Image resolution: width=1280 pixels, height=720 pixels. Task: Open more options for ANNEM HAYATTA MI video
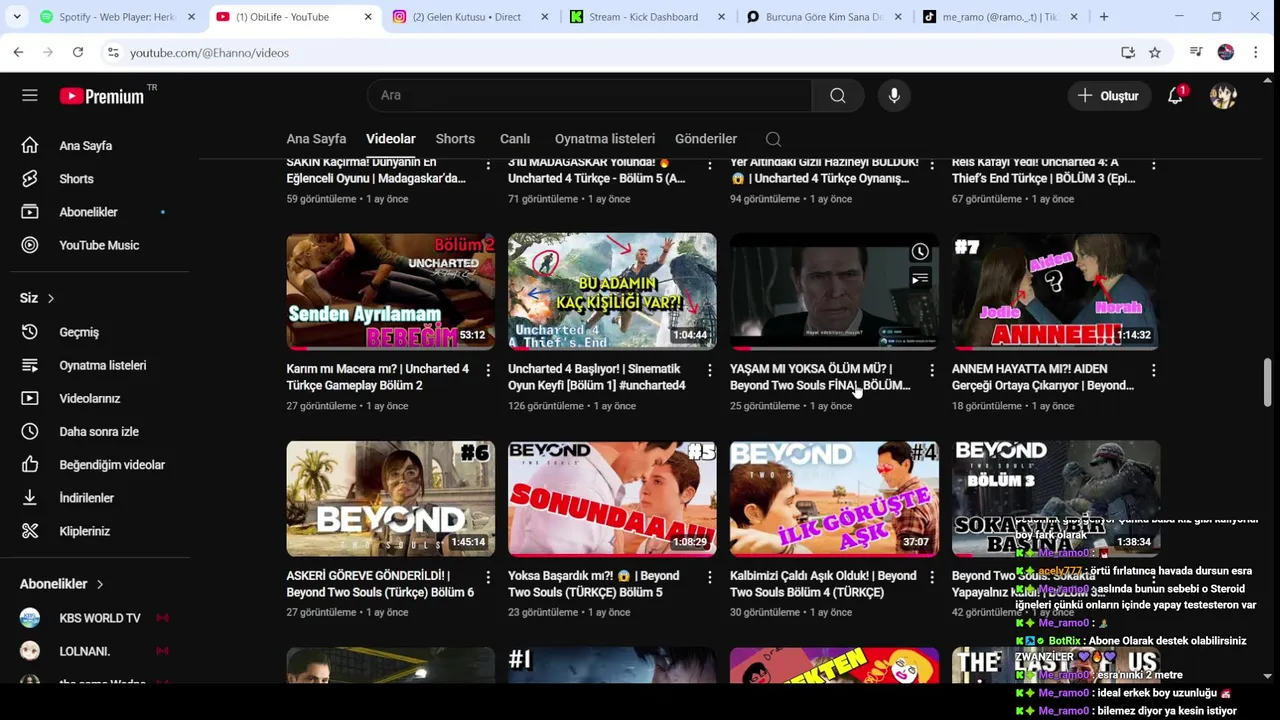point(1154,371)
